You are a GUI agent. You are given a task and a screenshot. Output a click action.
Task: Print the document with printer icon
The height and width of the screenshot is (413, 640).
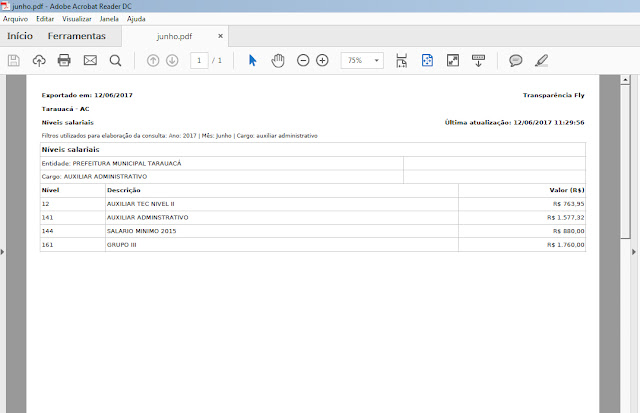[x=64, y=60]
